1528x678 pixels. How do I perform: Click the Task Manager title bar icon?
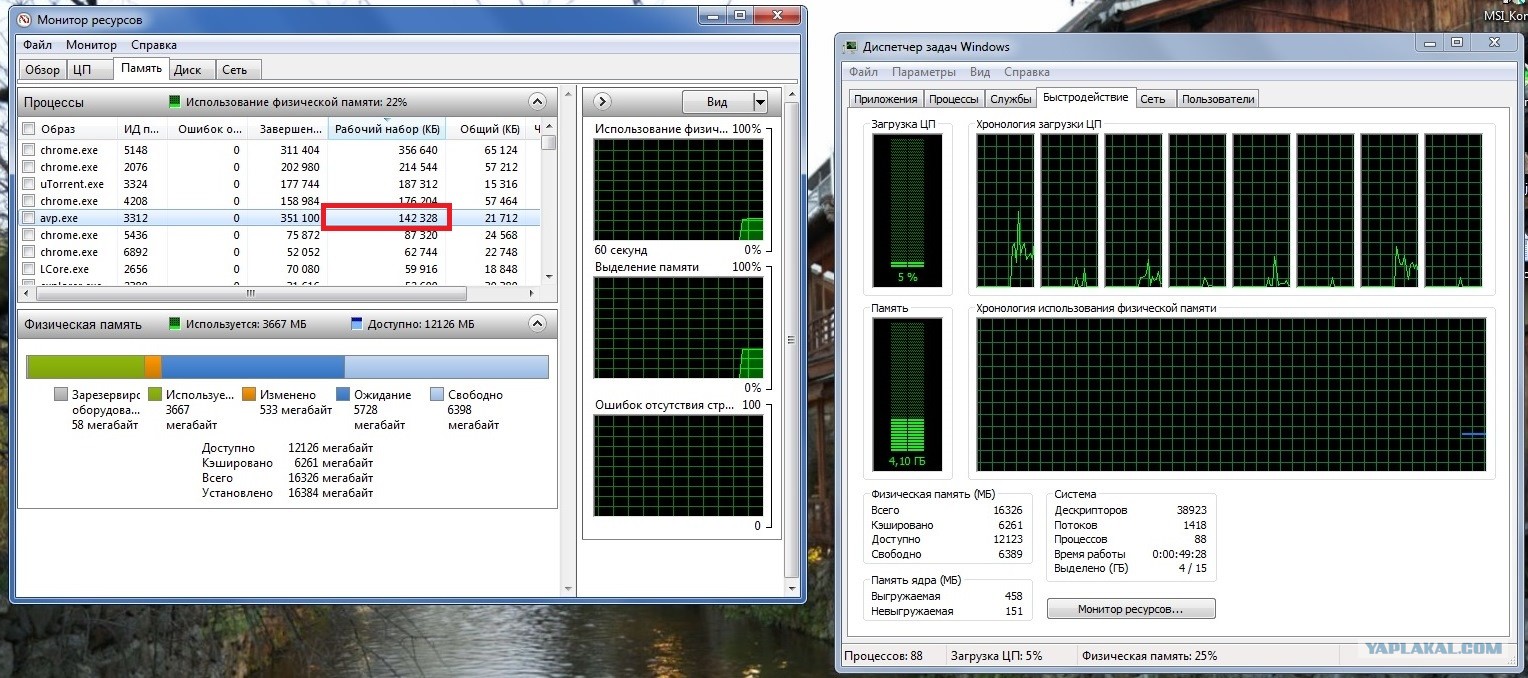point(851,46)
